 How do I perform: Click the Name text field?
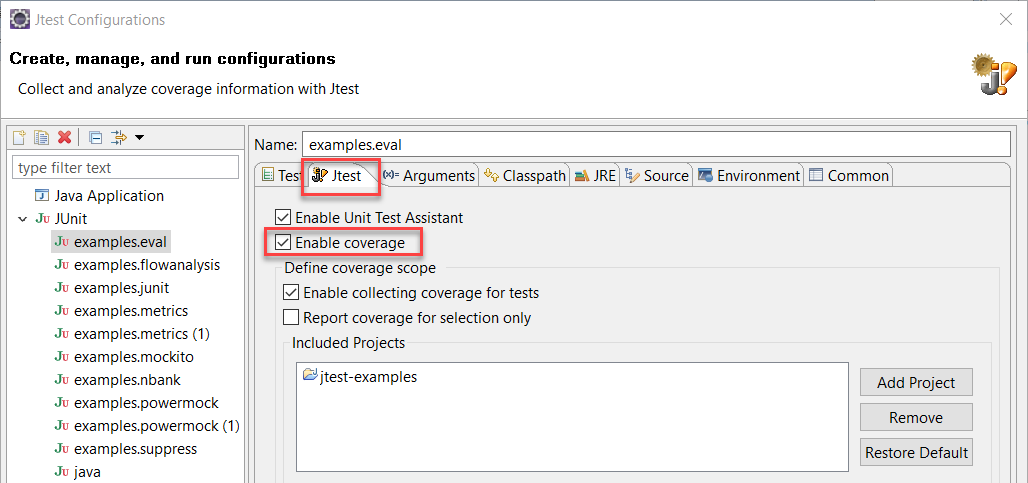[656, 145]
